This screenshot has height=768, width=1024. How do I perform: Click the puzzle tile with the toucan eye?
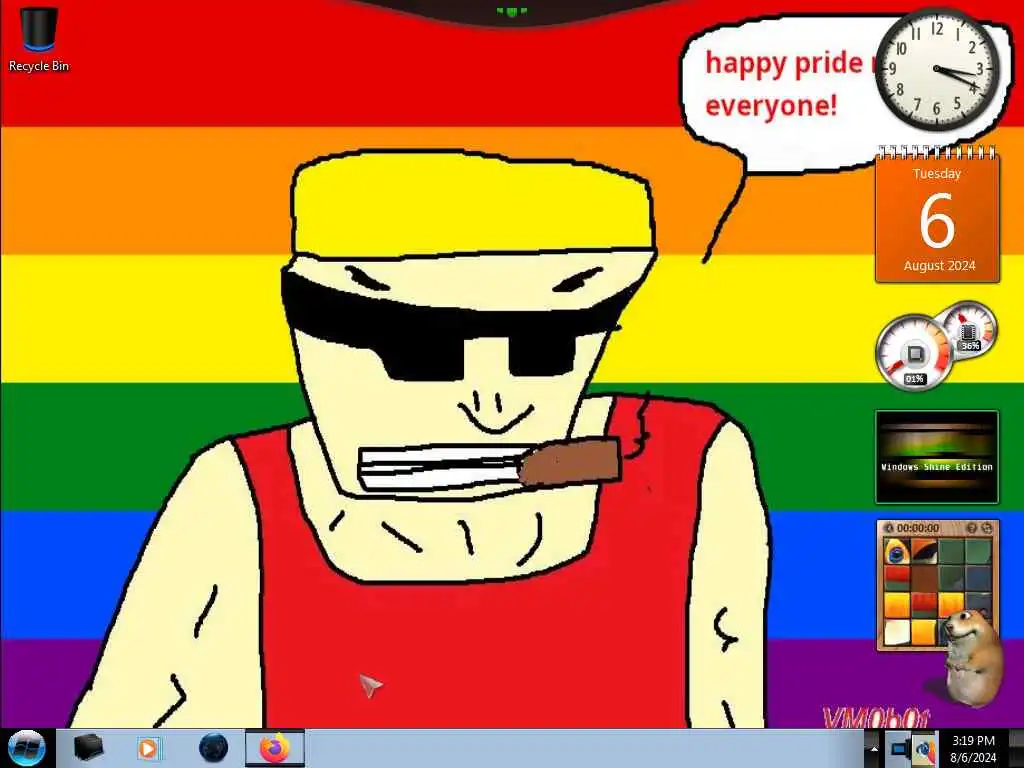pyautogui.click(x=897, y=552)
